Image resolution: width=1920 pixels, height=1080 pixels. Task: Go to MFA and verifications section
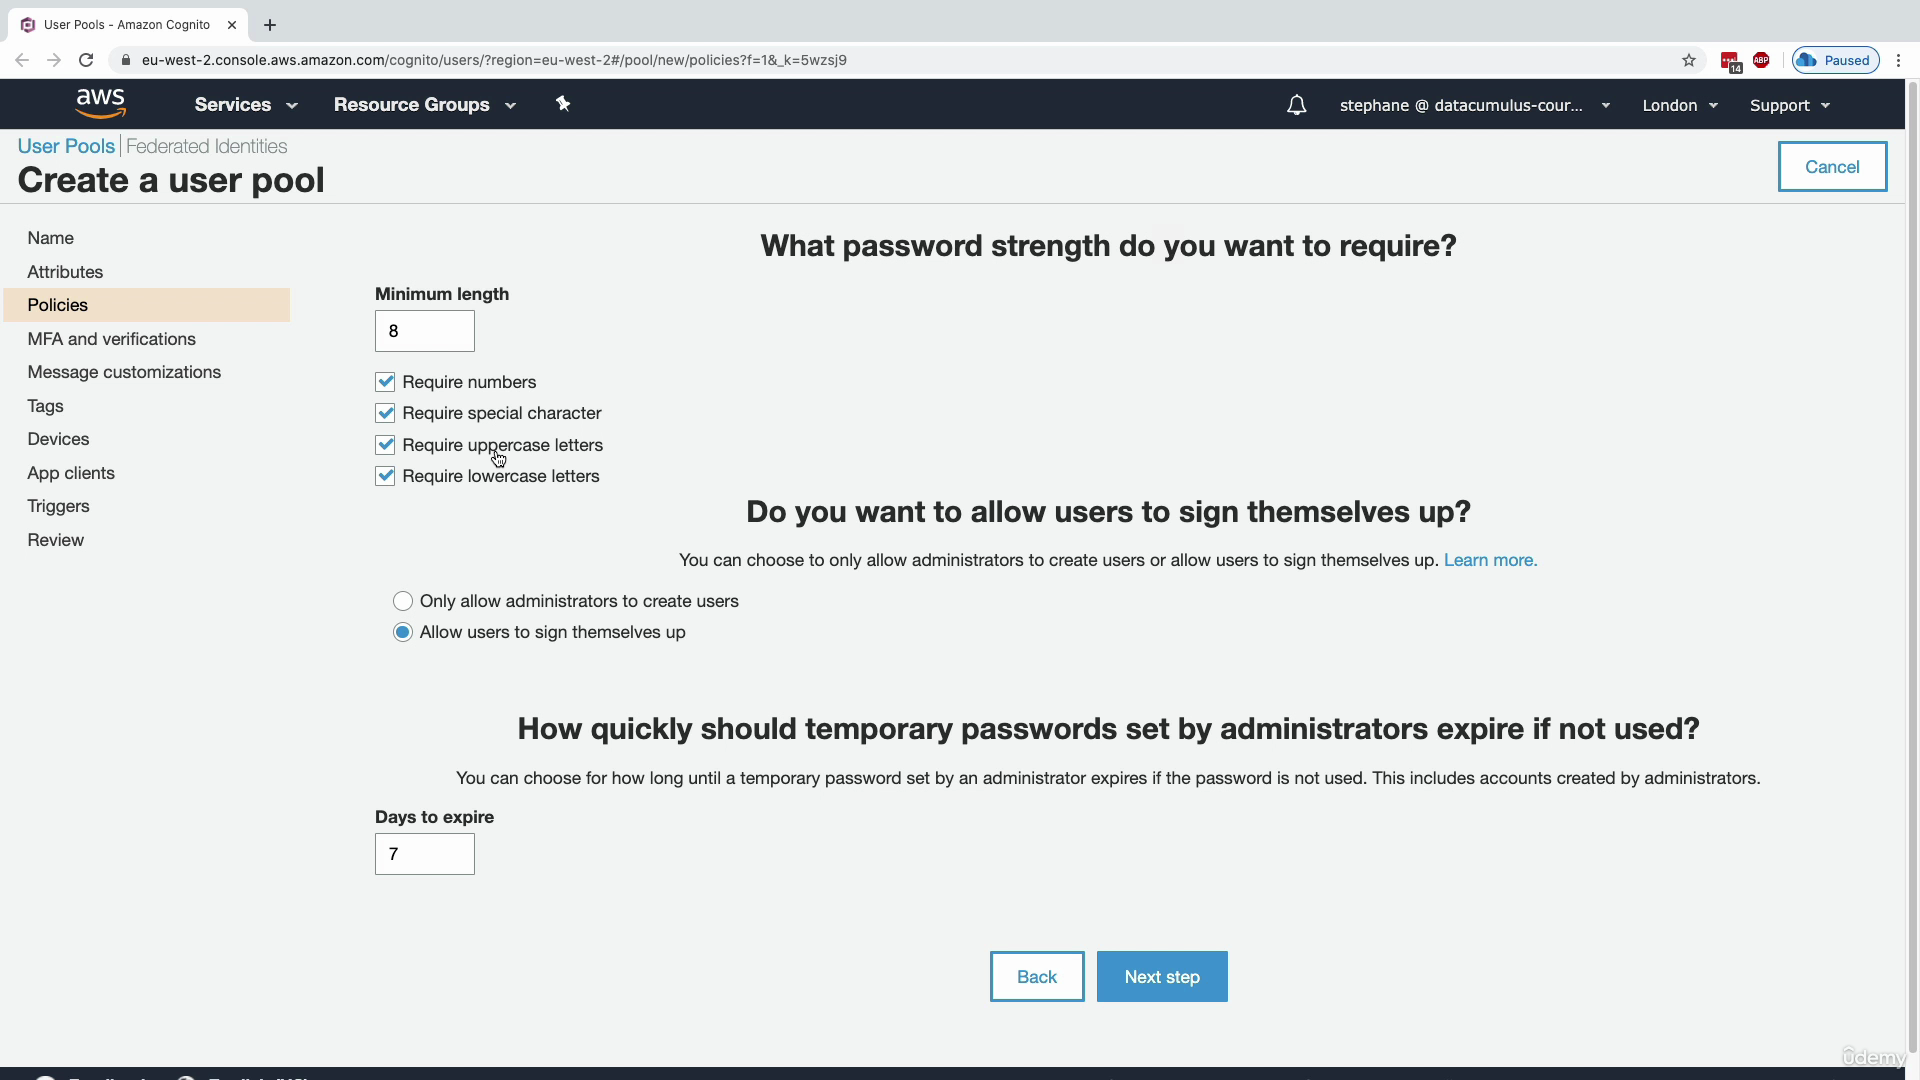click(x=112, y=339)
